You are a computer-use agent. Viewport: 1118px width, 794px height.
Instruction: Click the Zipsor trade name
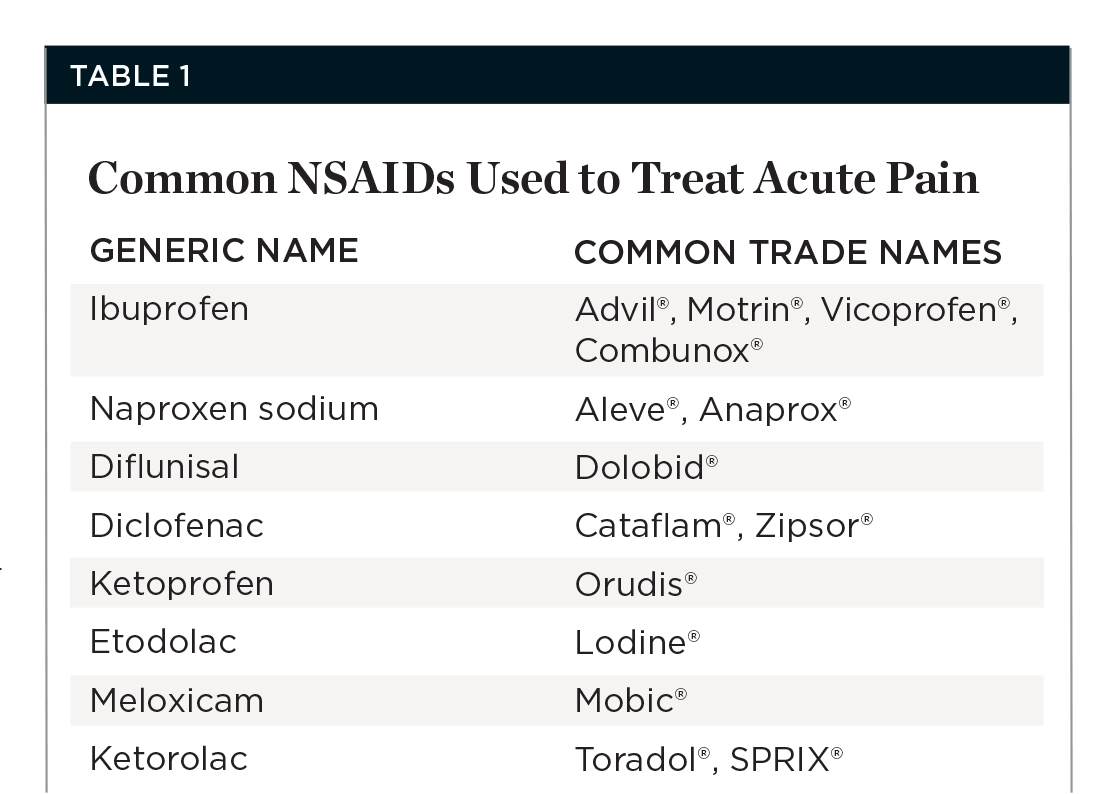pos(810,526)
